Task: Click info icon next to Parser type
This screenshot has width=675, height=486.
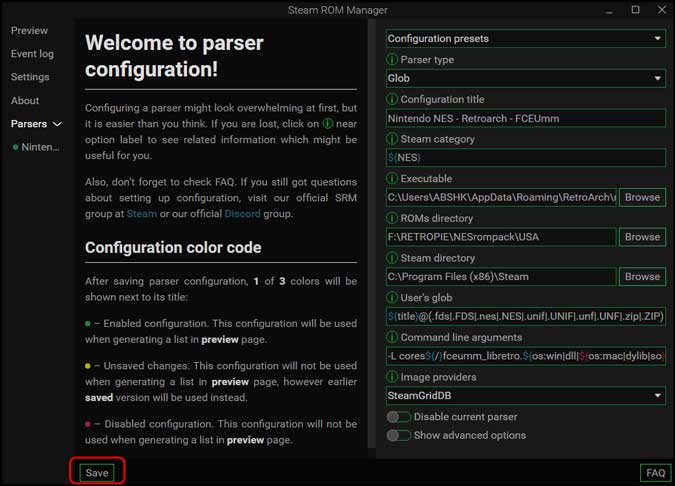Action: click(392, 59)
